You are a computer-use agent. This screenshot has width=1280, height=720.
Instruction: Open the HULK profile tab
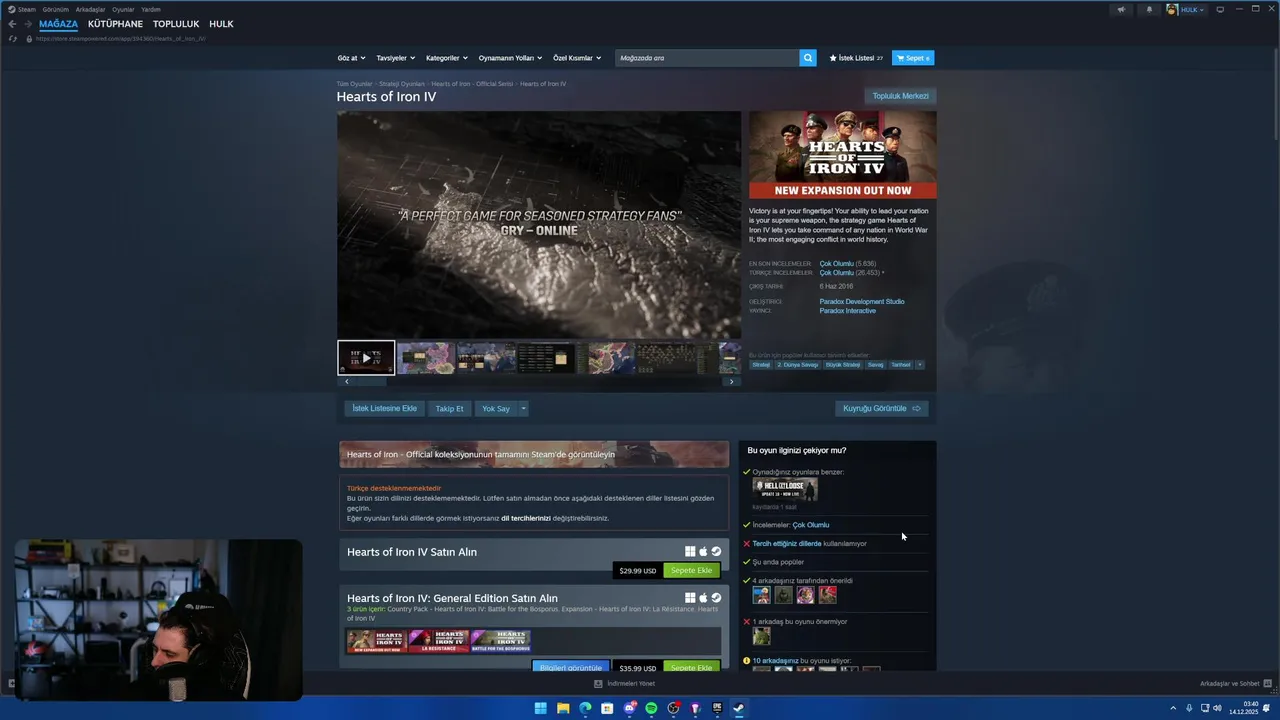tap(221, 24)
